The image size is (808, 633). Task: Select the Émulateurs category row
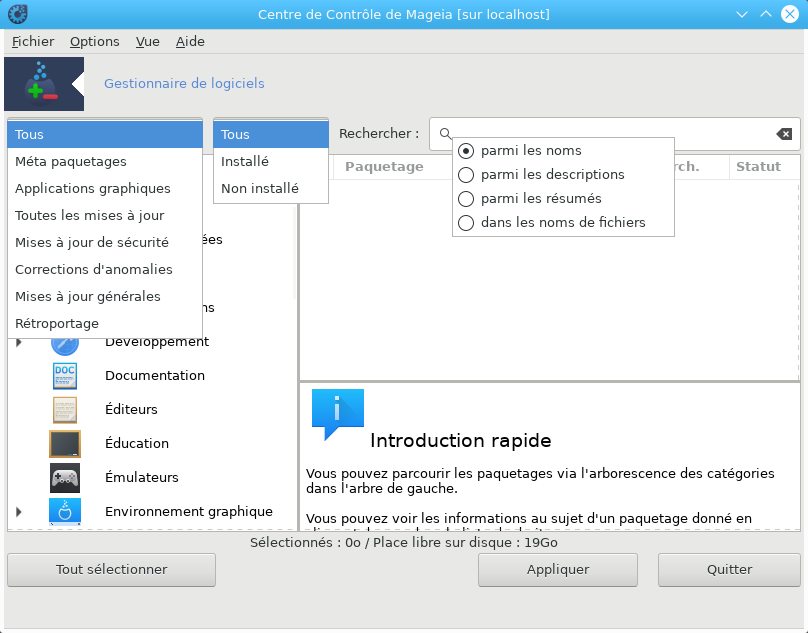coord(155,478)
